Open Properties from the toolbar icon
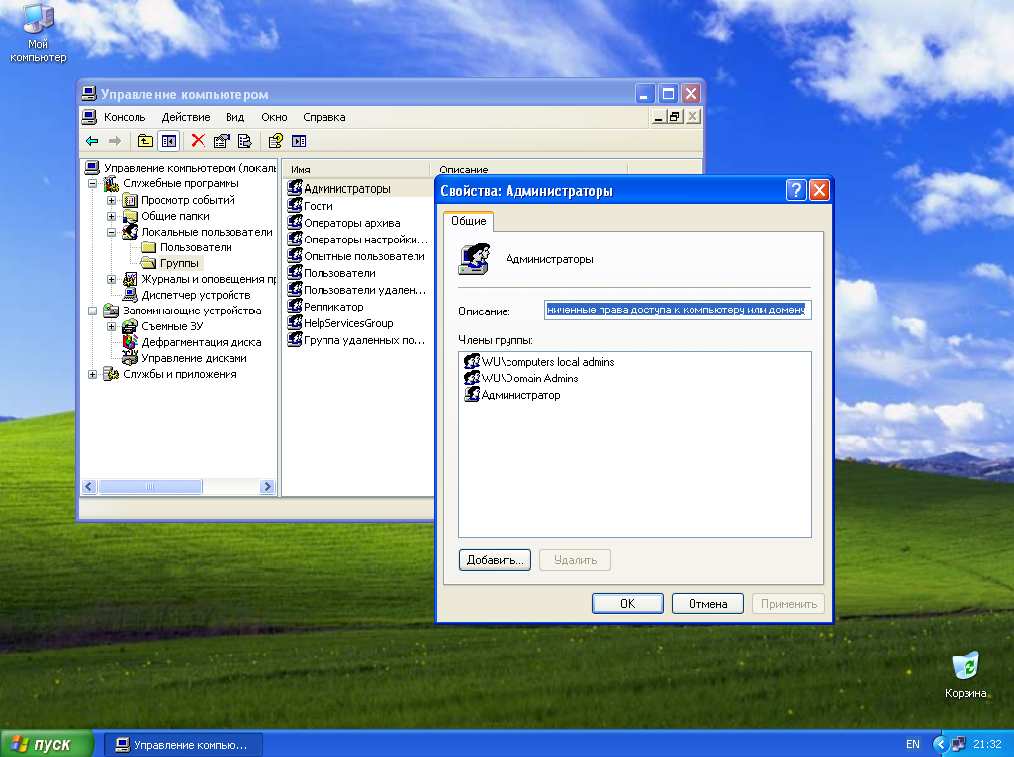1014x757 pixels. (x=222, y=141)
